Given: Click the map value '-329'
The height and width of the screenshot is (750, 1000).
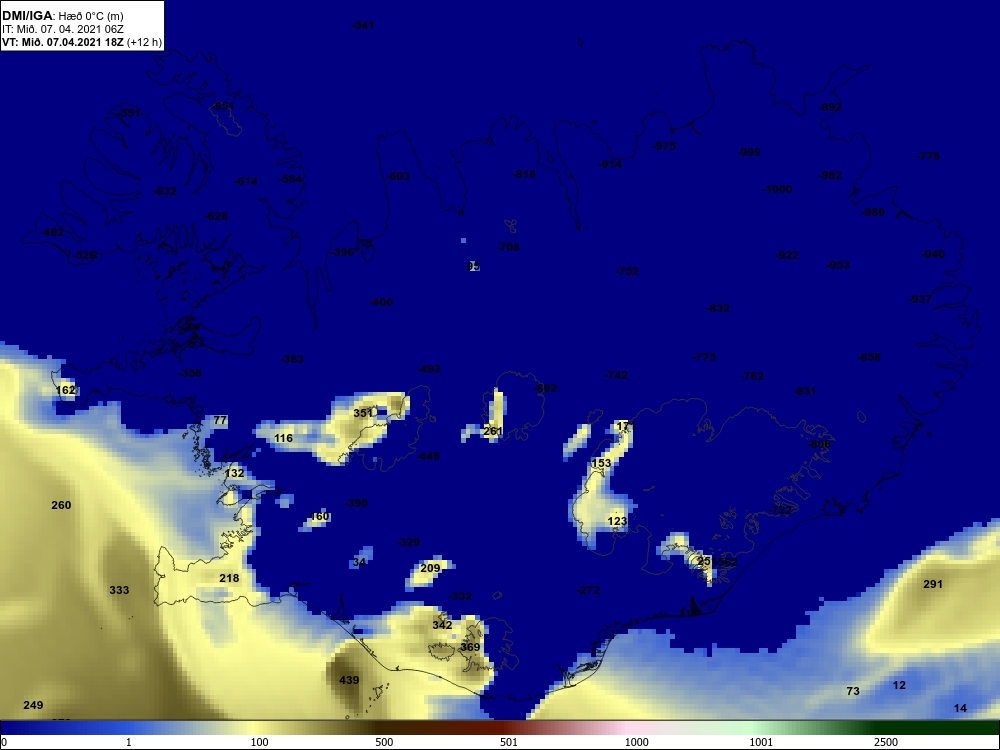Looking at the screenshot, I should (x=408, y=542).
